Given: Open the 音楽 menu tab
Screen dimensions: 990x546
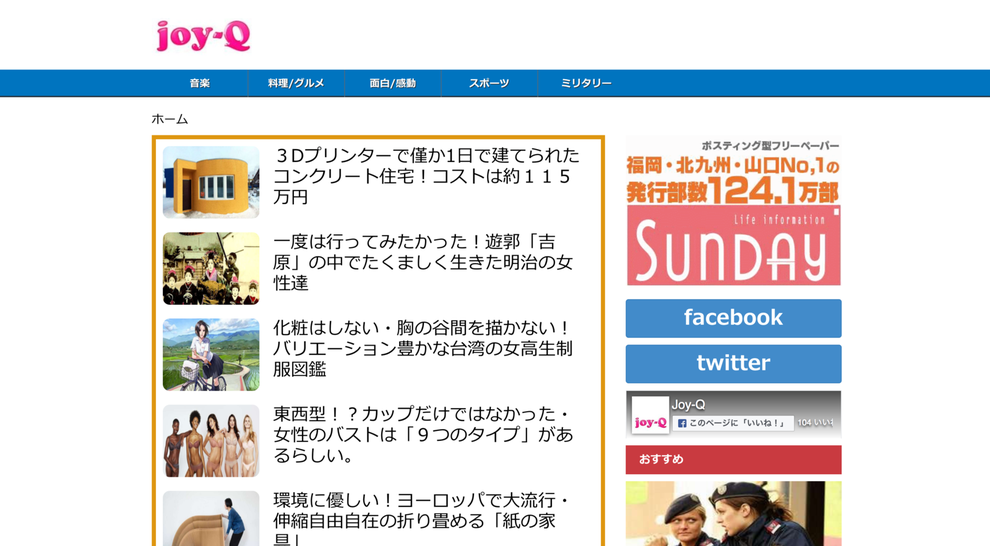Looking at the screenshot, I should (199, 83).
